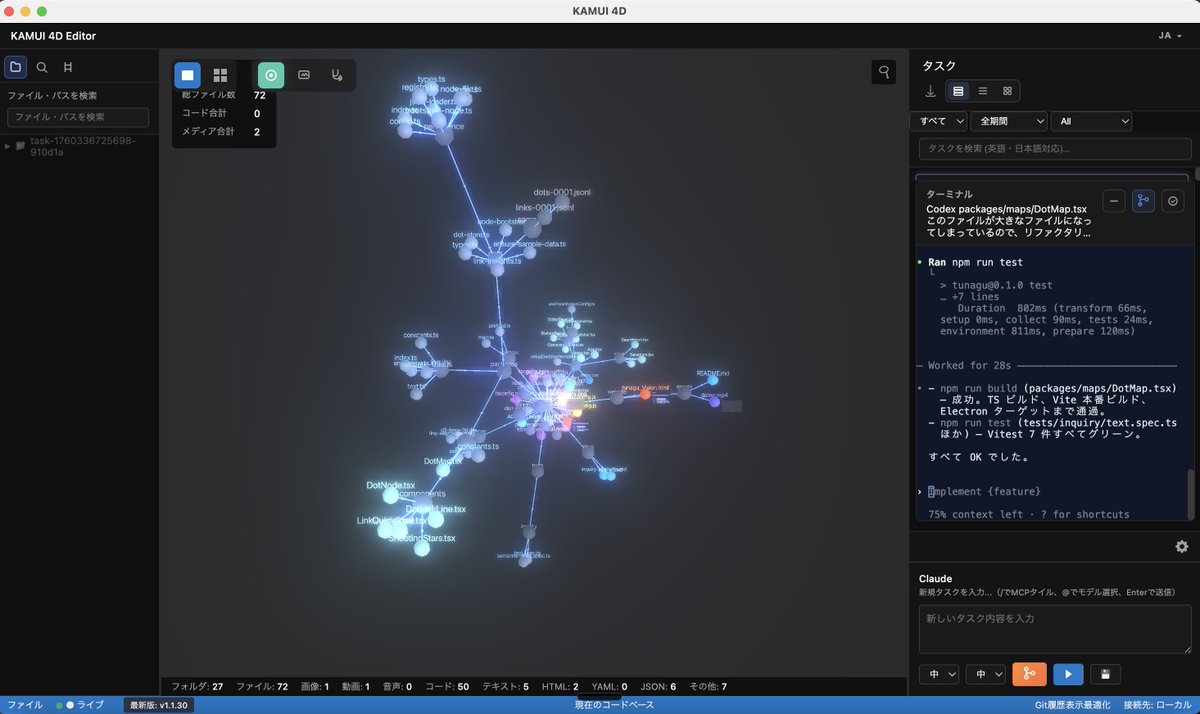Open the first 中 dropdown below task input
The image size is (1200, 714).
pyautogui.click(x=939, y=675)
